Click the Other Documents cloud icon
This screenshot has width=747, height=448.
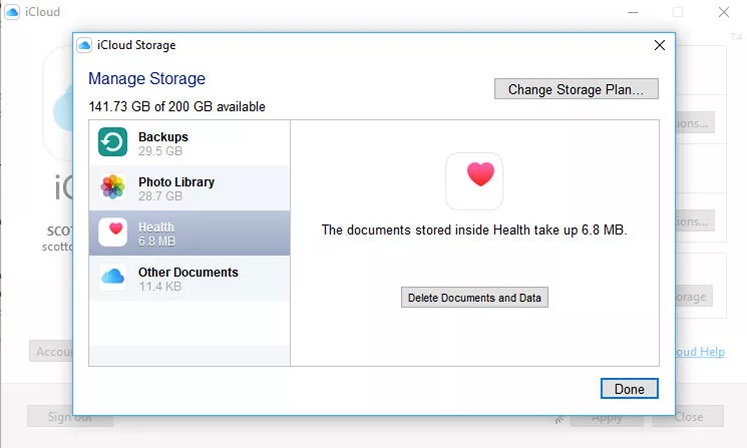113,277
